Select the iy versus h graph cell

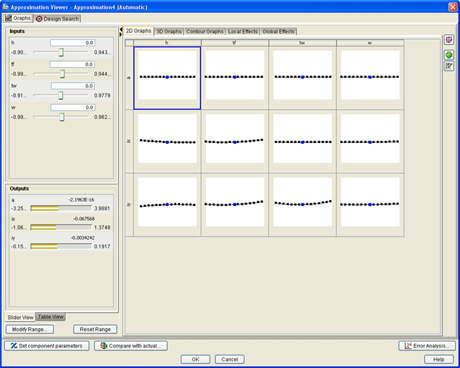point(167,205)
